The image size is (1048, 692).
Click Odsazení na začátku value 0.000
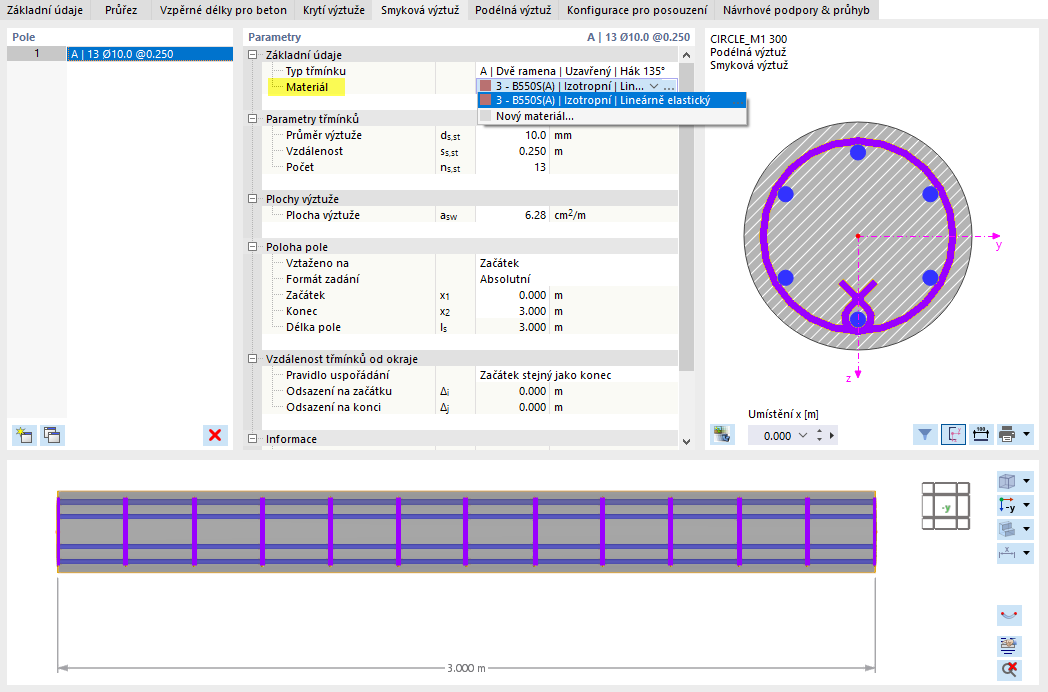tap(512, 391)
